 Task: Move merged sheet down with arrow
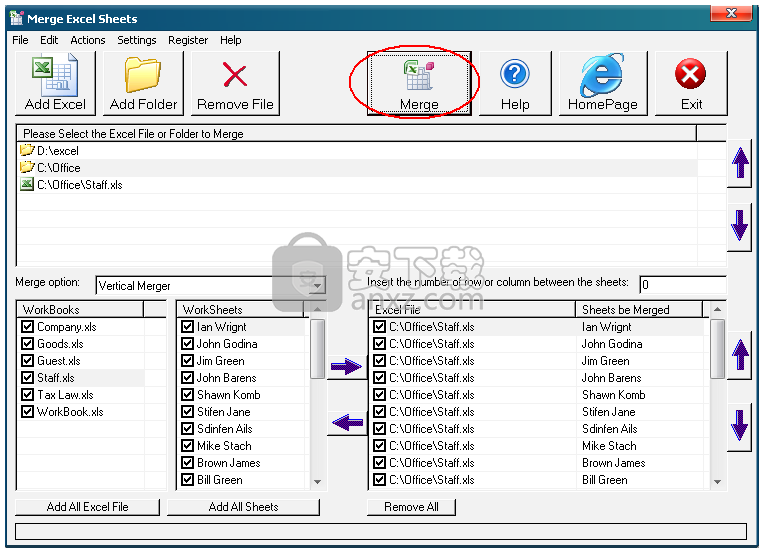(740, 425)
